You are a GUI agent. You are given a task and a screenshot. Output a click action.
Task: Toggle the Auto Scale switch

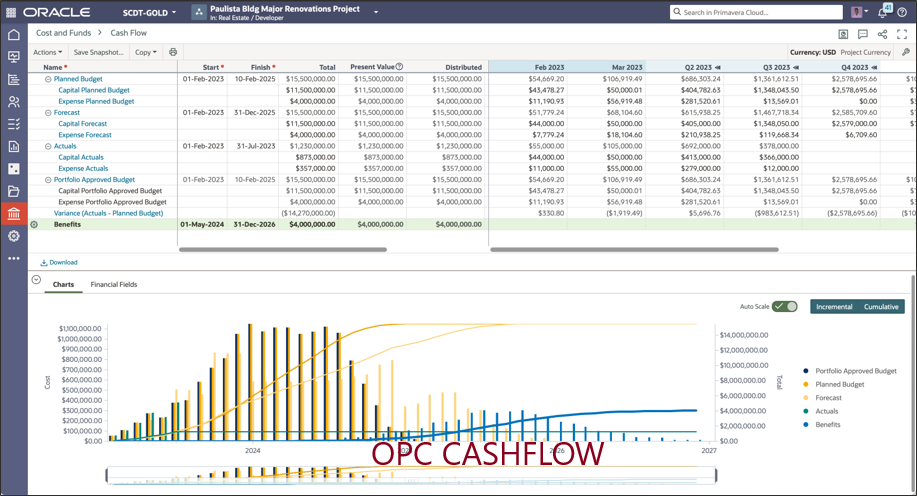[785, 307]
